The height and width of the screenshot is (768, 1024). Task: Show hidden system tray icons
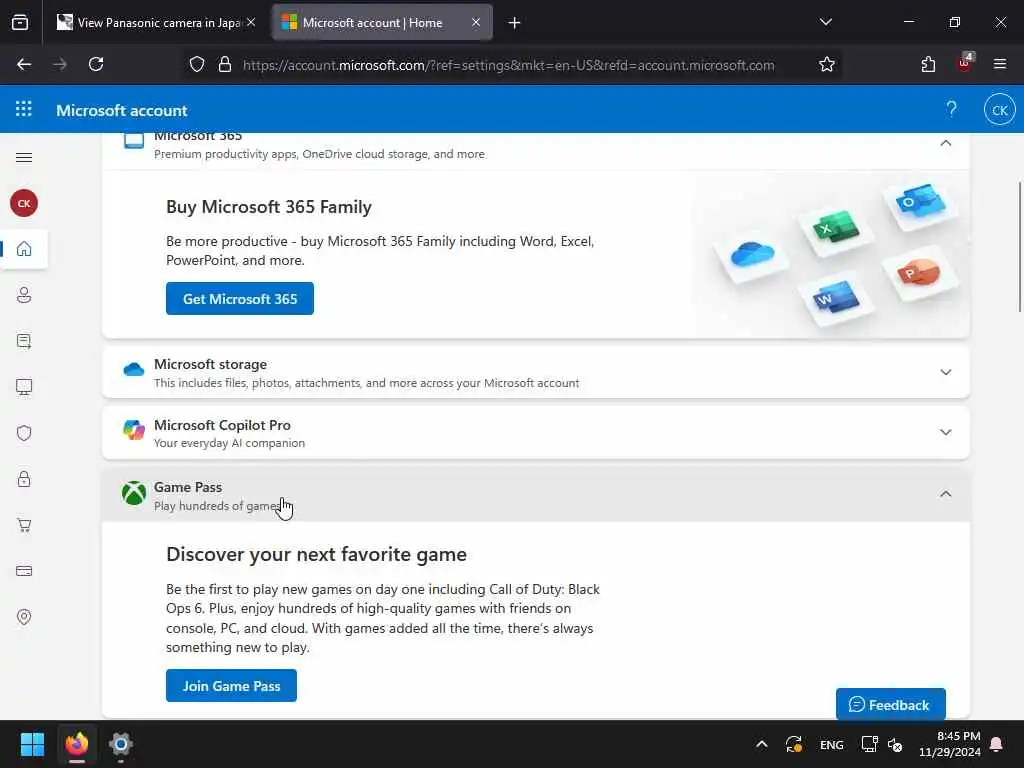click(761, 744)
